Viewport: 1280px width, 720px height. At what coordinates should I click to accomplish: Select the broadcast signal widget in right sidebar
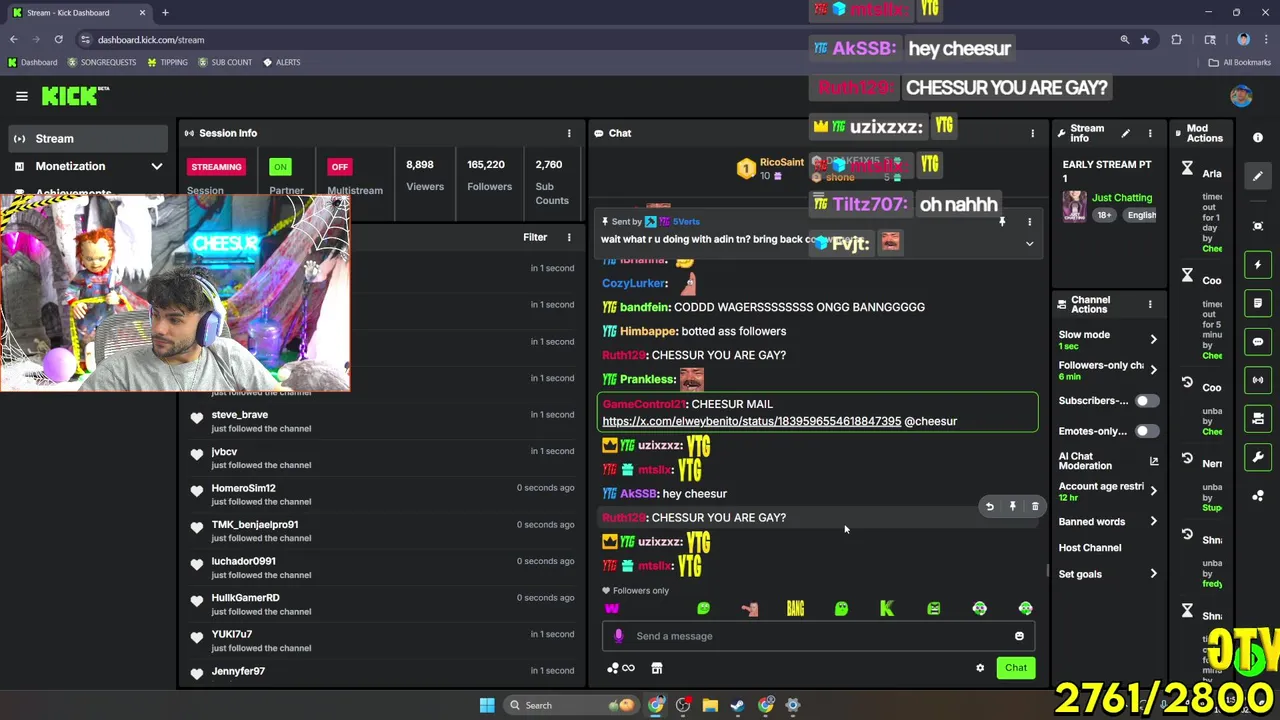coord(1258,380)
